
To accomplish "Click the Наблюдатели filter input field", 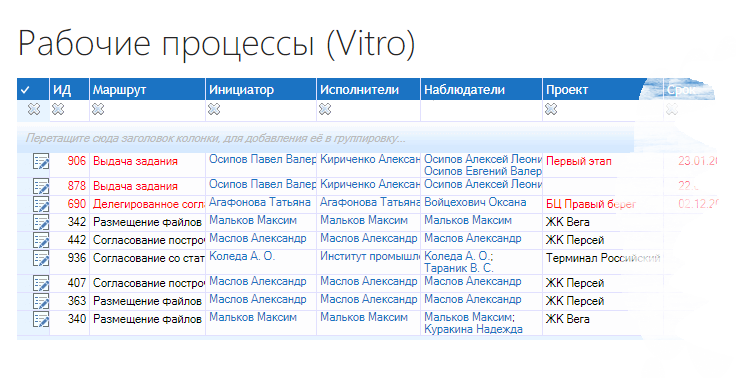I will 481,111.
